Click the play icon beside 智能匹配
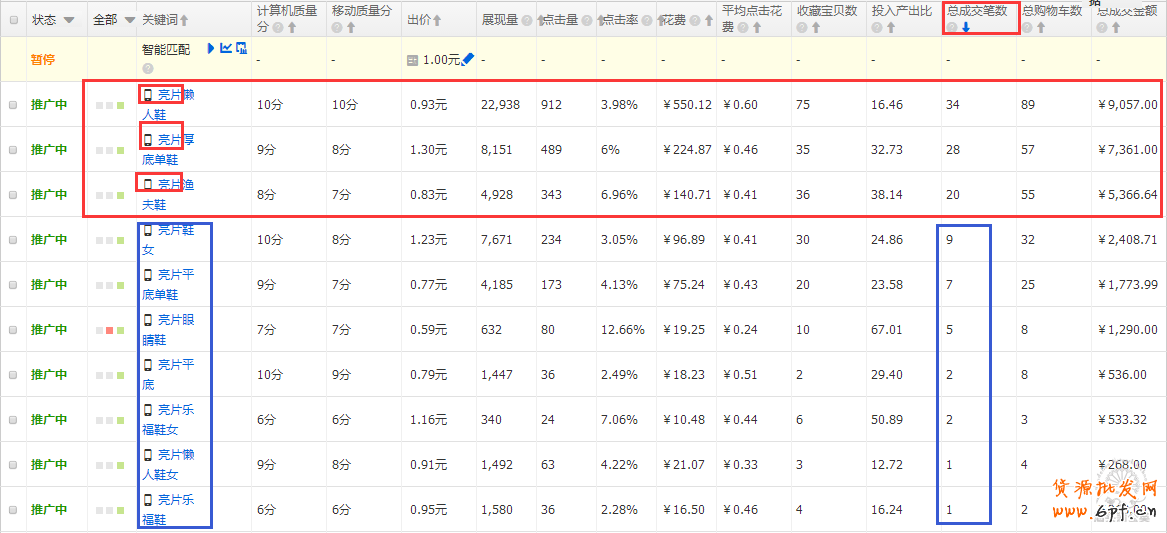 [211, 48]
